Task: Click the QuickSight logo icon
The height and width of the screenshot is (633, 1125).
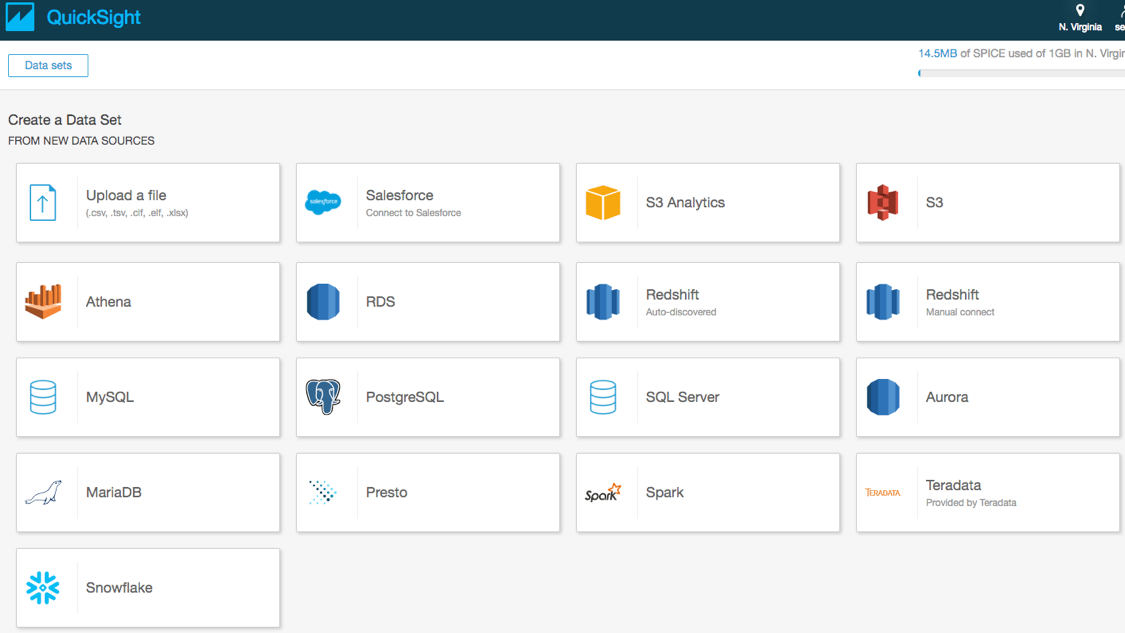Action: 20,17
